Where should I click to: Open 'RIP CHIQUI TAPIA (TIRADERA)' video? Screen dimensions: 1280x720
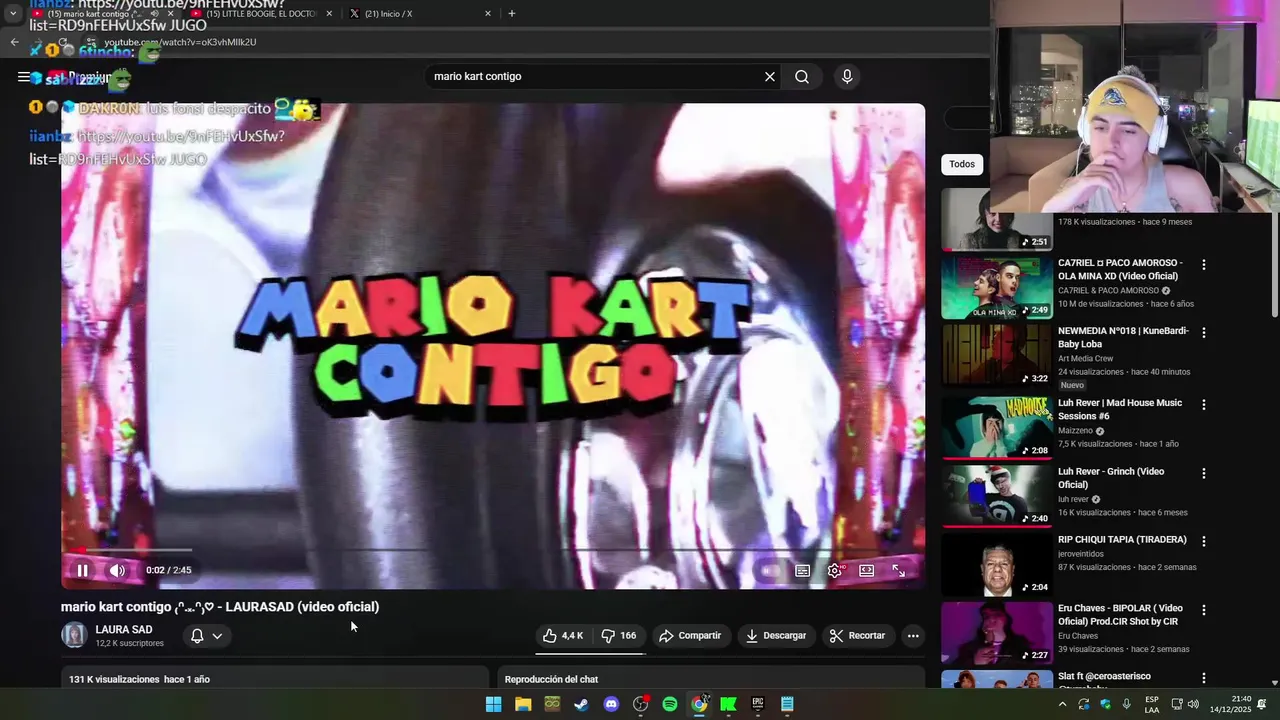pos(1122,540)
